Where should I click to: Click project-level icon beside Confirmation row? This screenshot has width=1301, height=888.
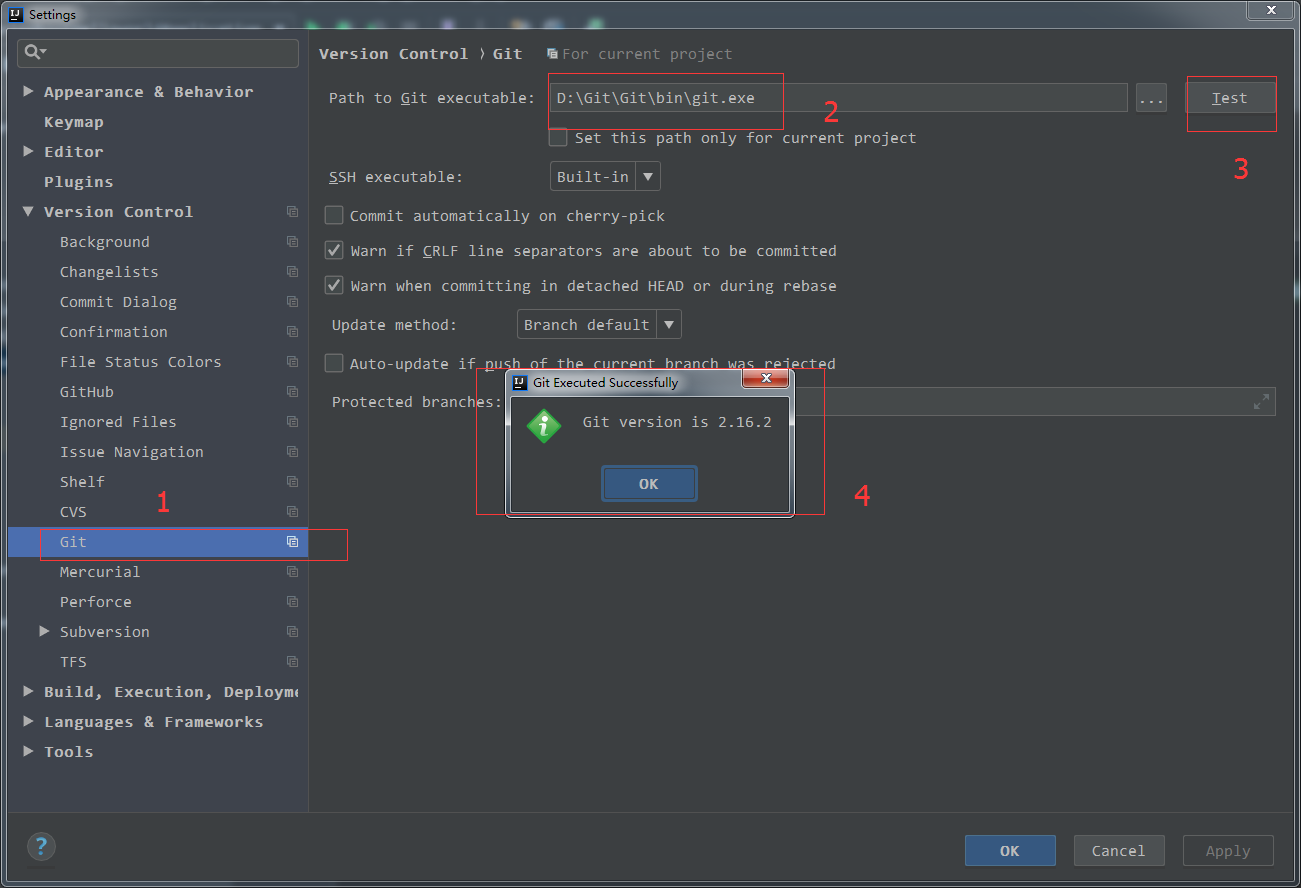(292, 332)
